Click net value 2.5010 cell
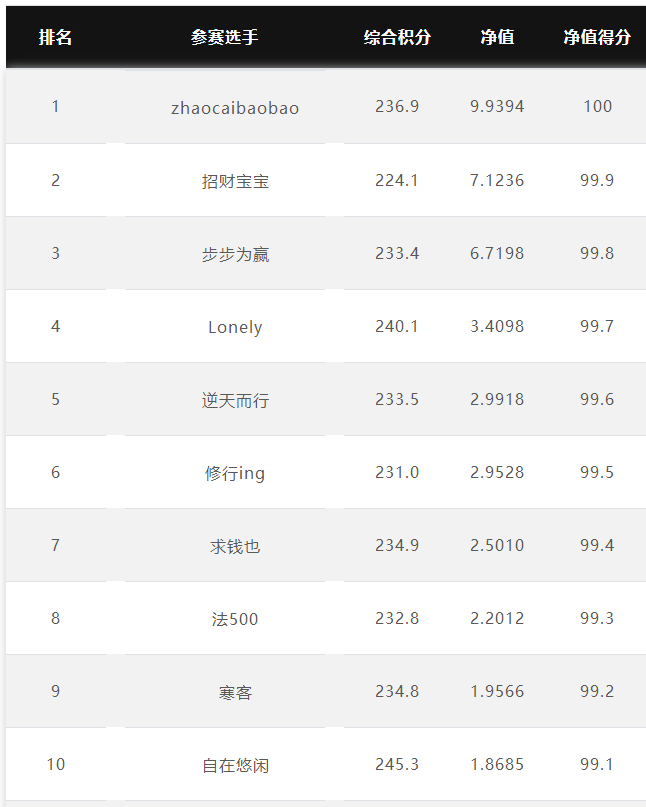This screenshot has width=646, height=807. click(497, 545)
